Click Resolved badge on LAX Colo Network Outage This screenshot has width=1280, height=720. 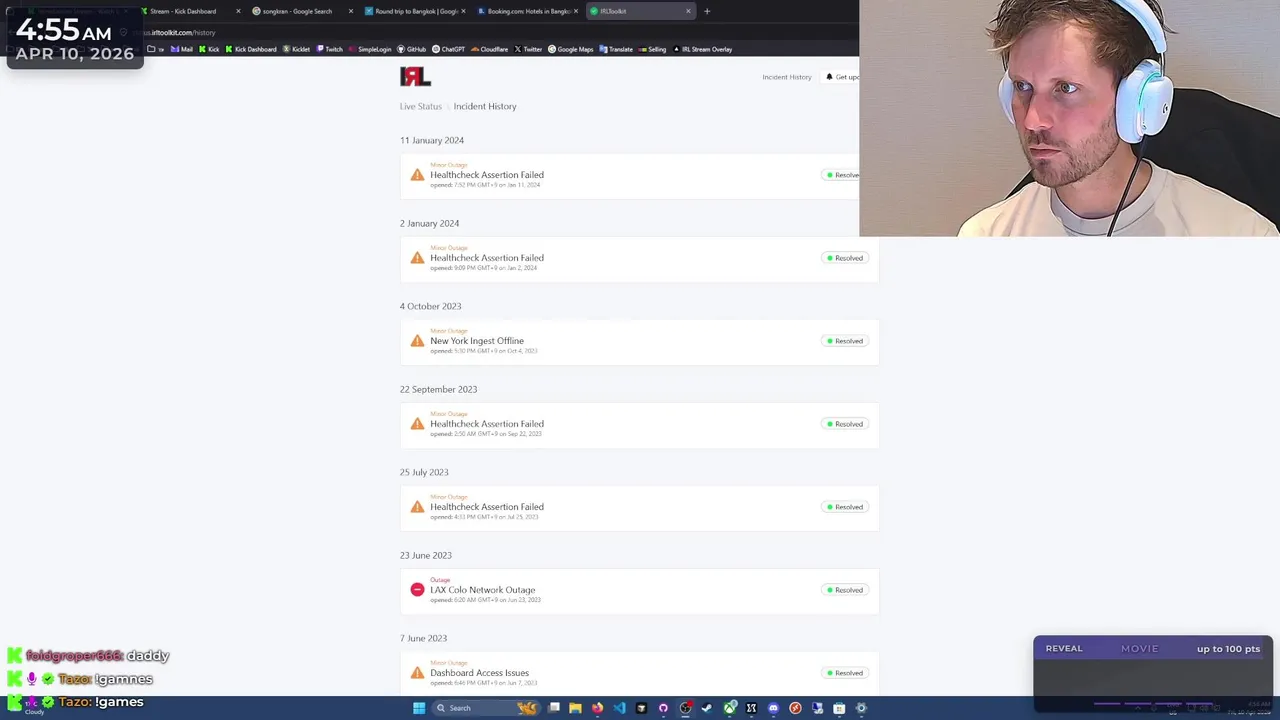pos(845,590)
